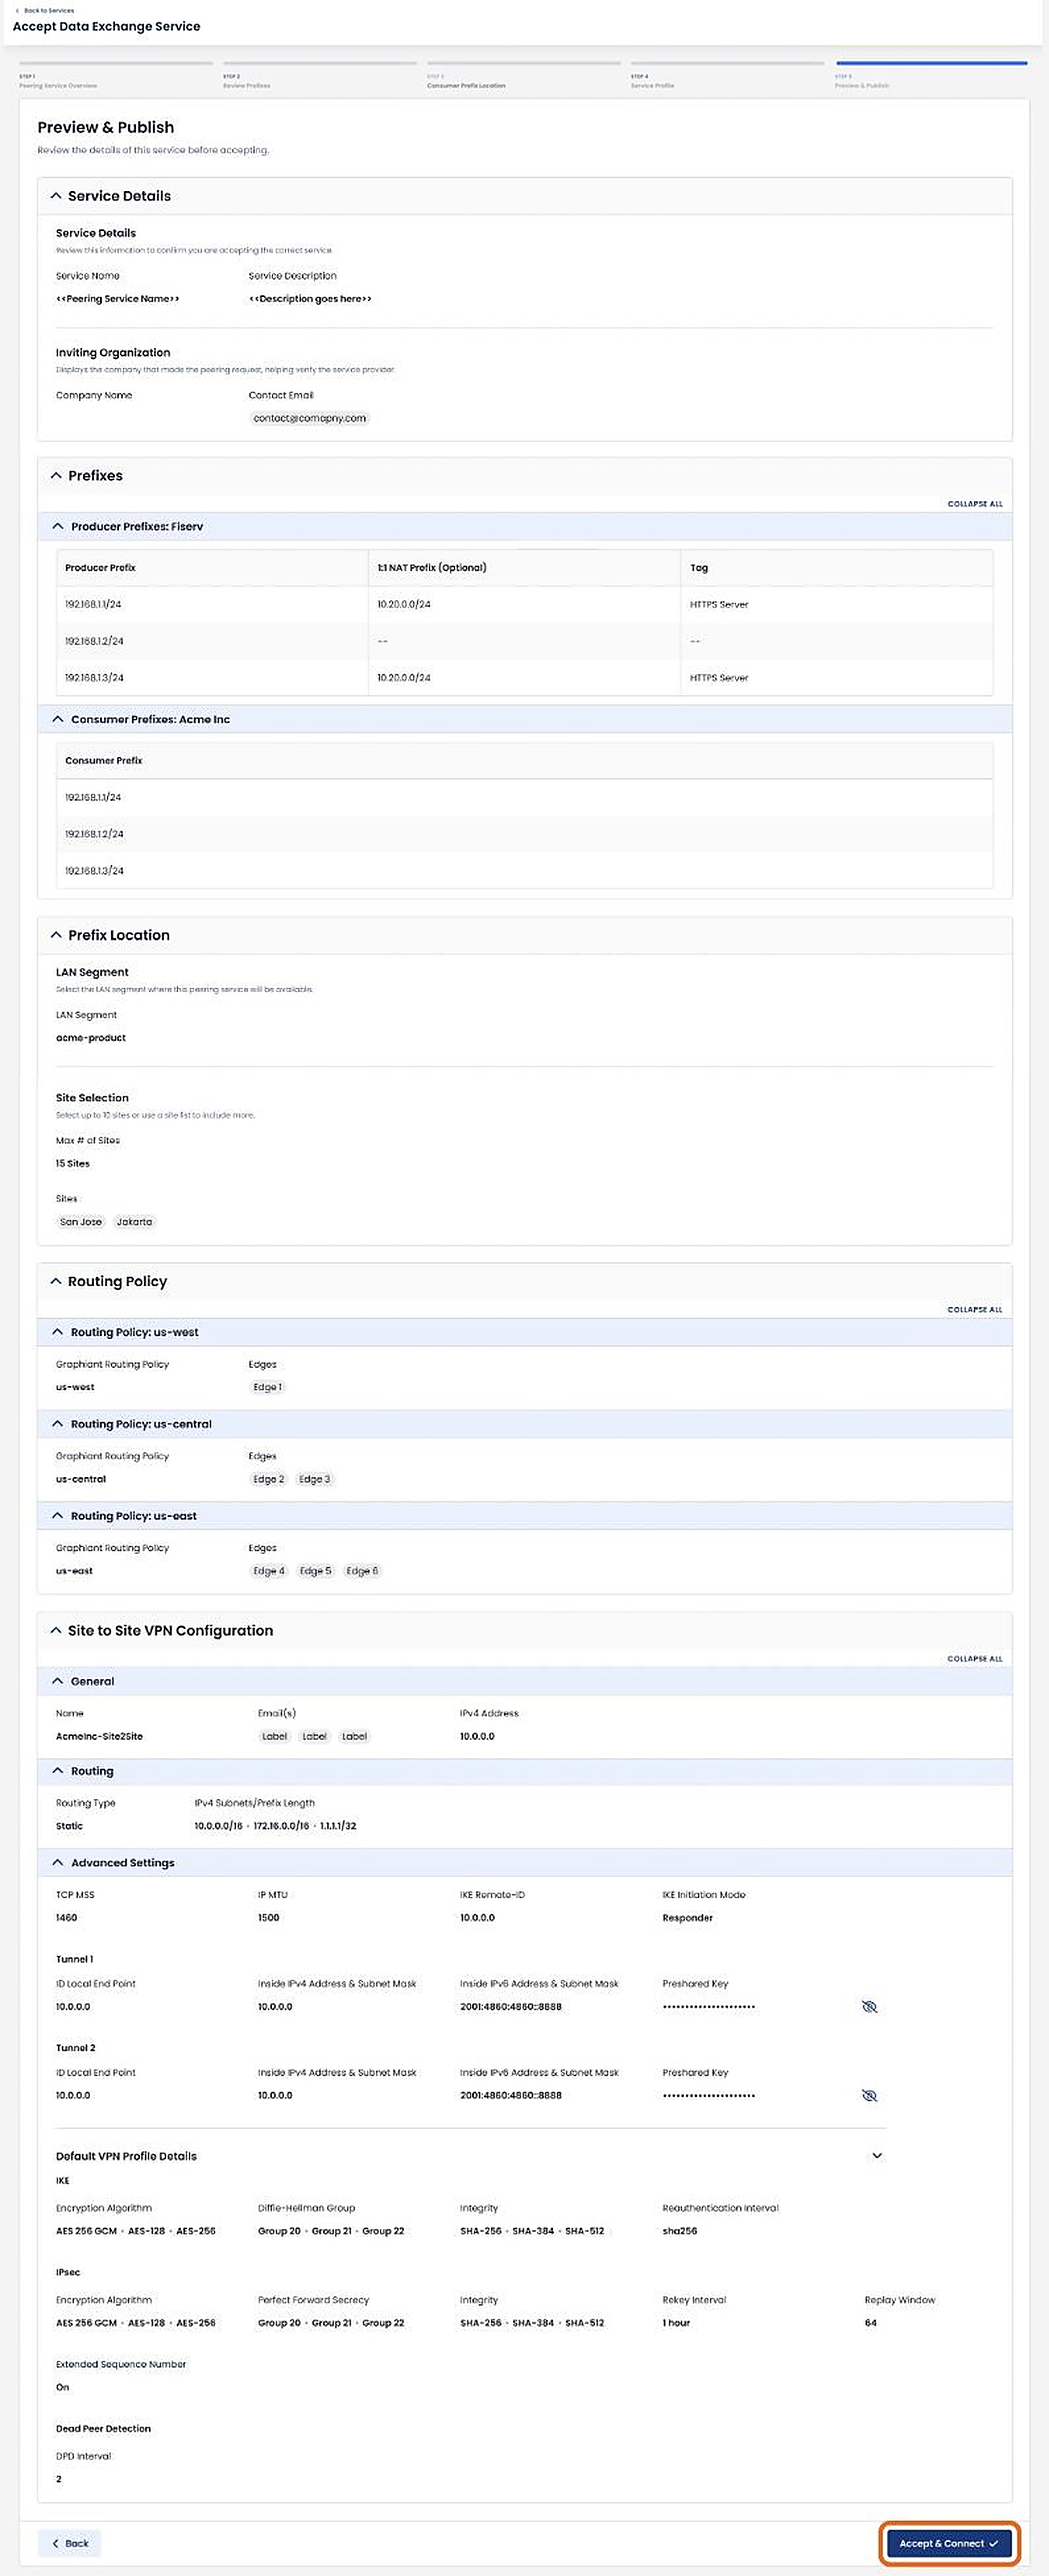Collapse Routing Policy: us-east panel
1049x2576 pixels.
point(58,1516)
